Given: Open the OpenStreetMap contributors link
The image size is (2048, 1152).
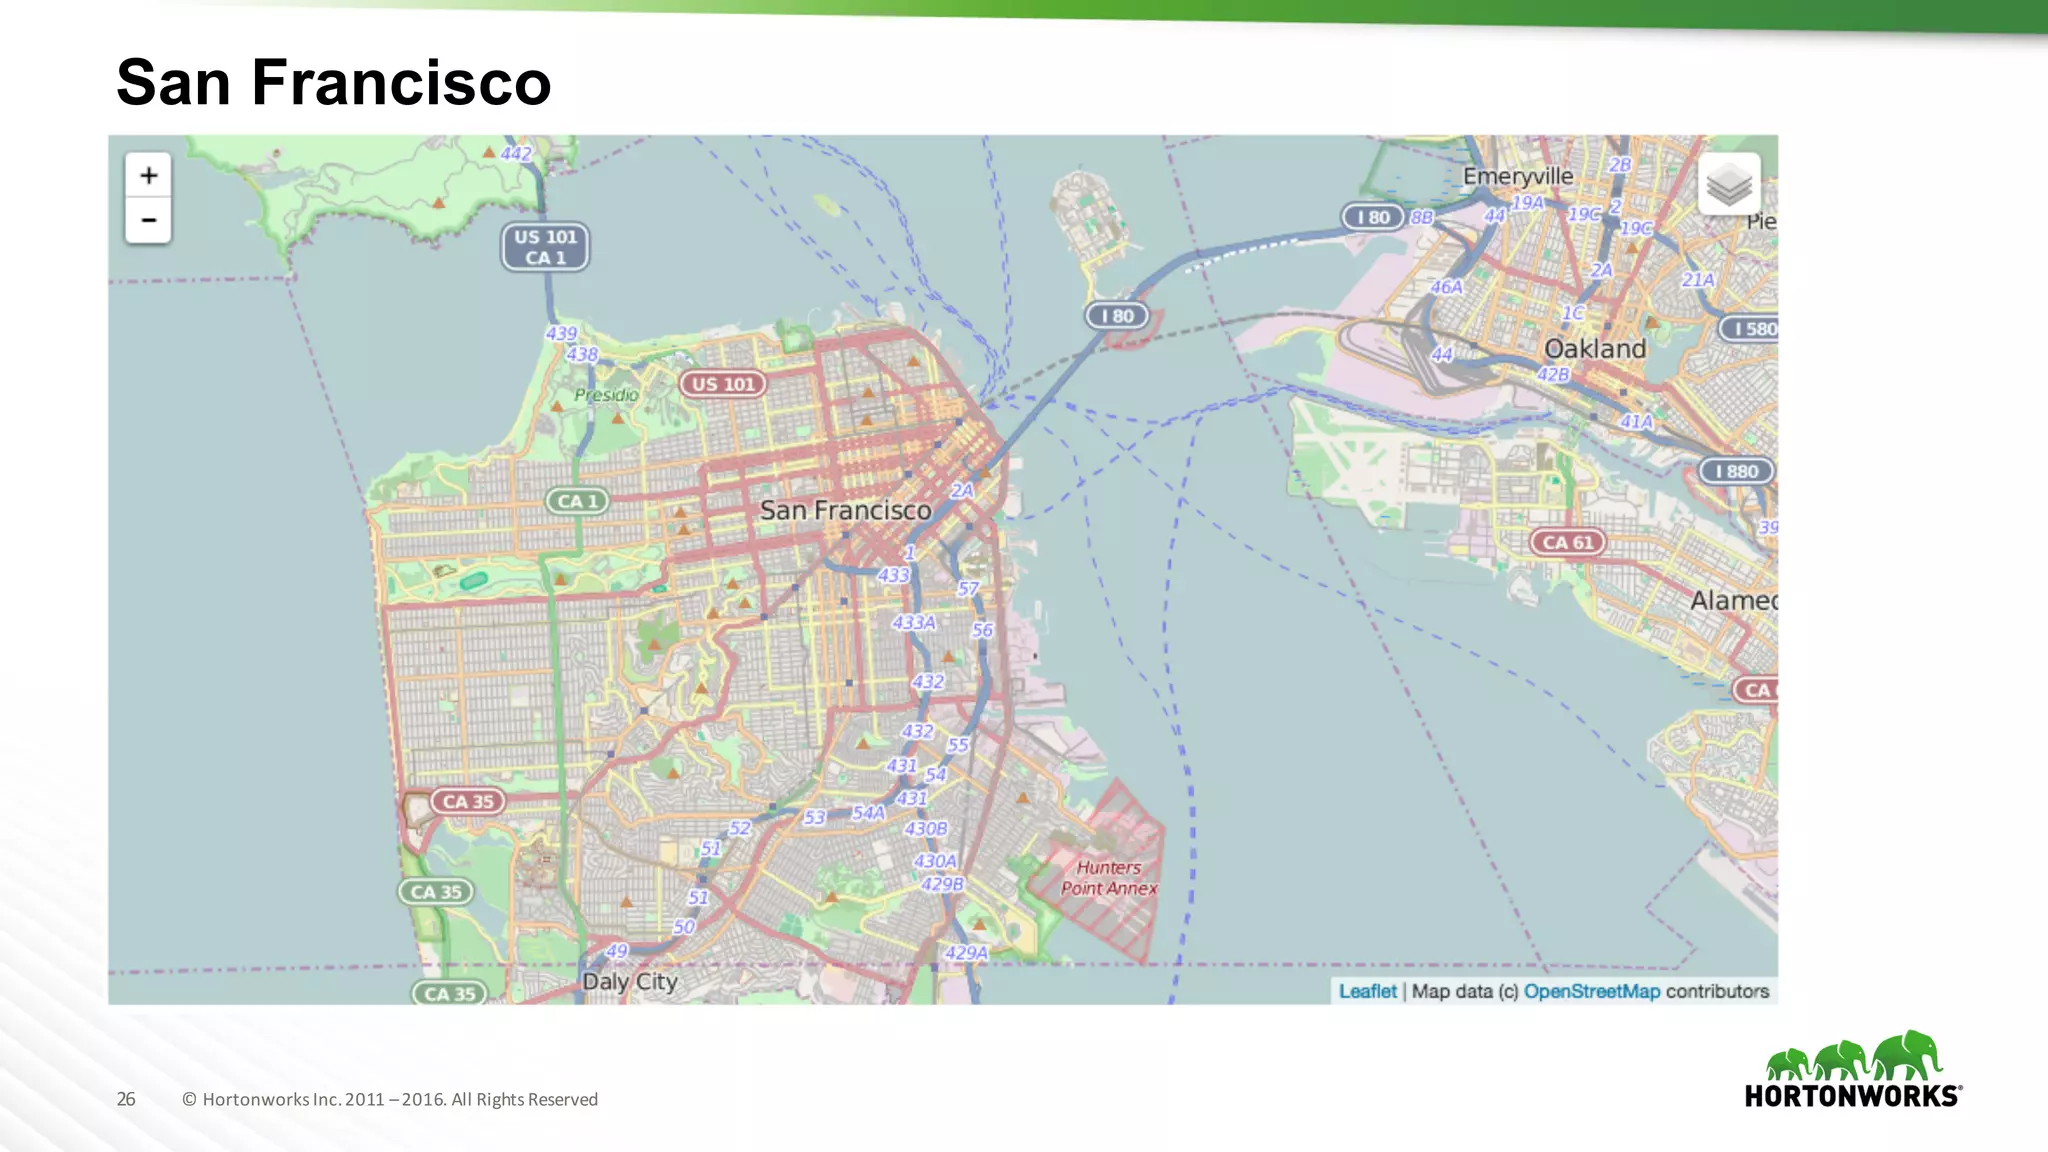Looking at the screenshot, I should [1591, 991].
